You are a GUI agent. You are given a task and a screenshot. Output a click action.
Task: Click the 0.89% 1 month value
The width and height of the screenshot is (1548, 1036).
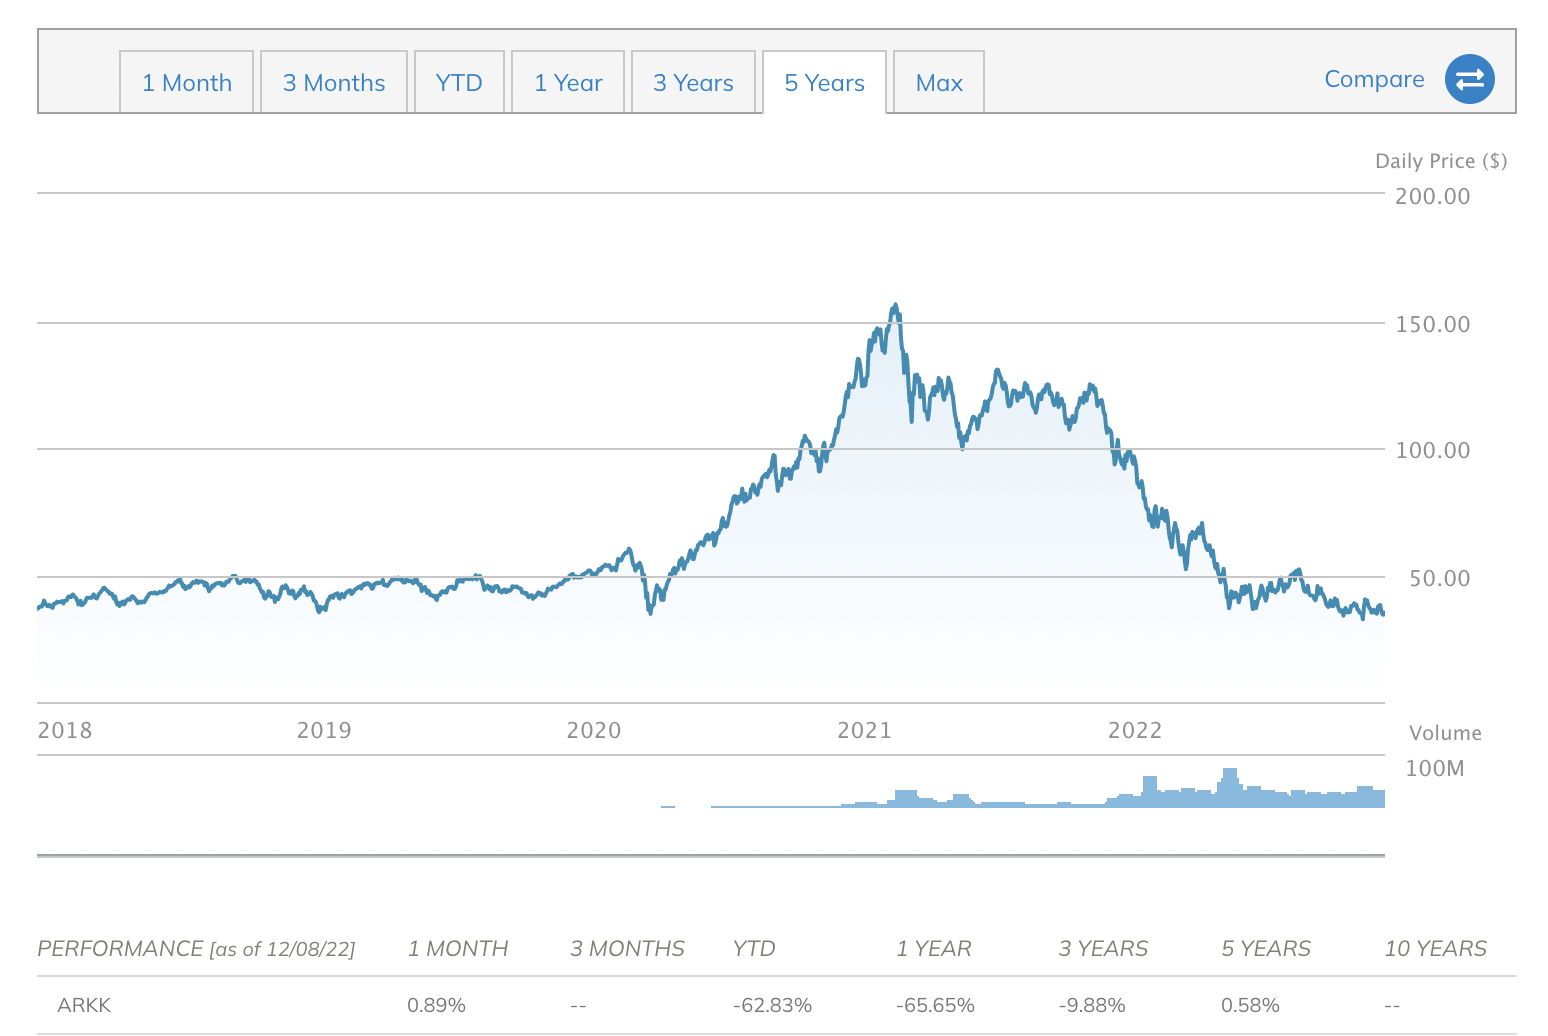(436, 1005)
